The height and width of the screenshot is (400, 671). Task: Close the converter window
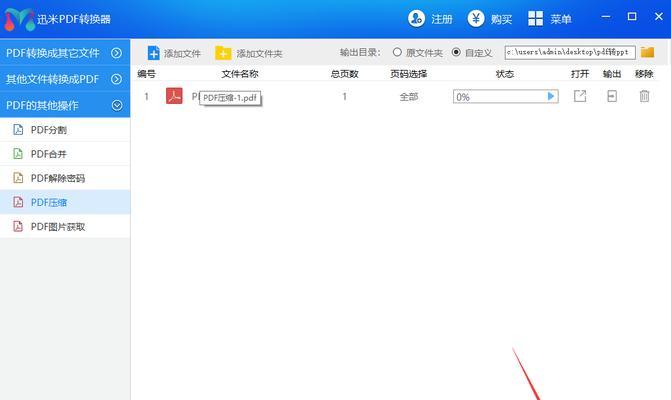[659, 17]
